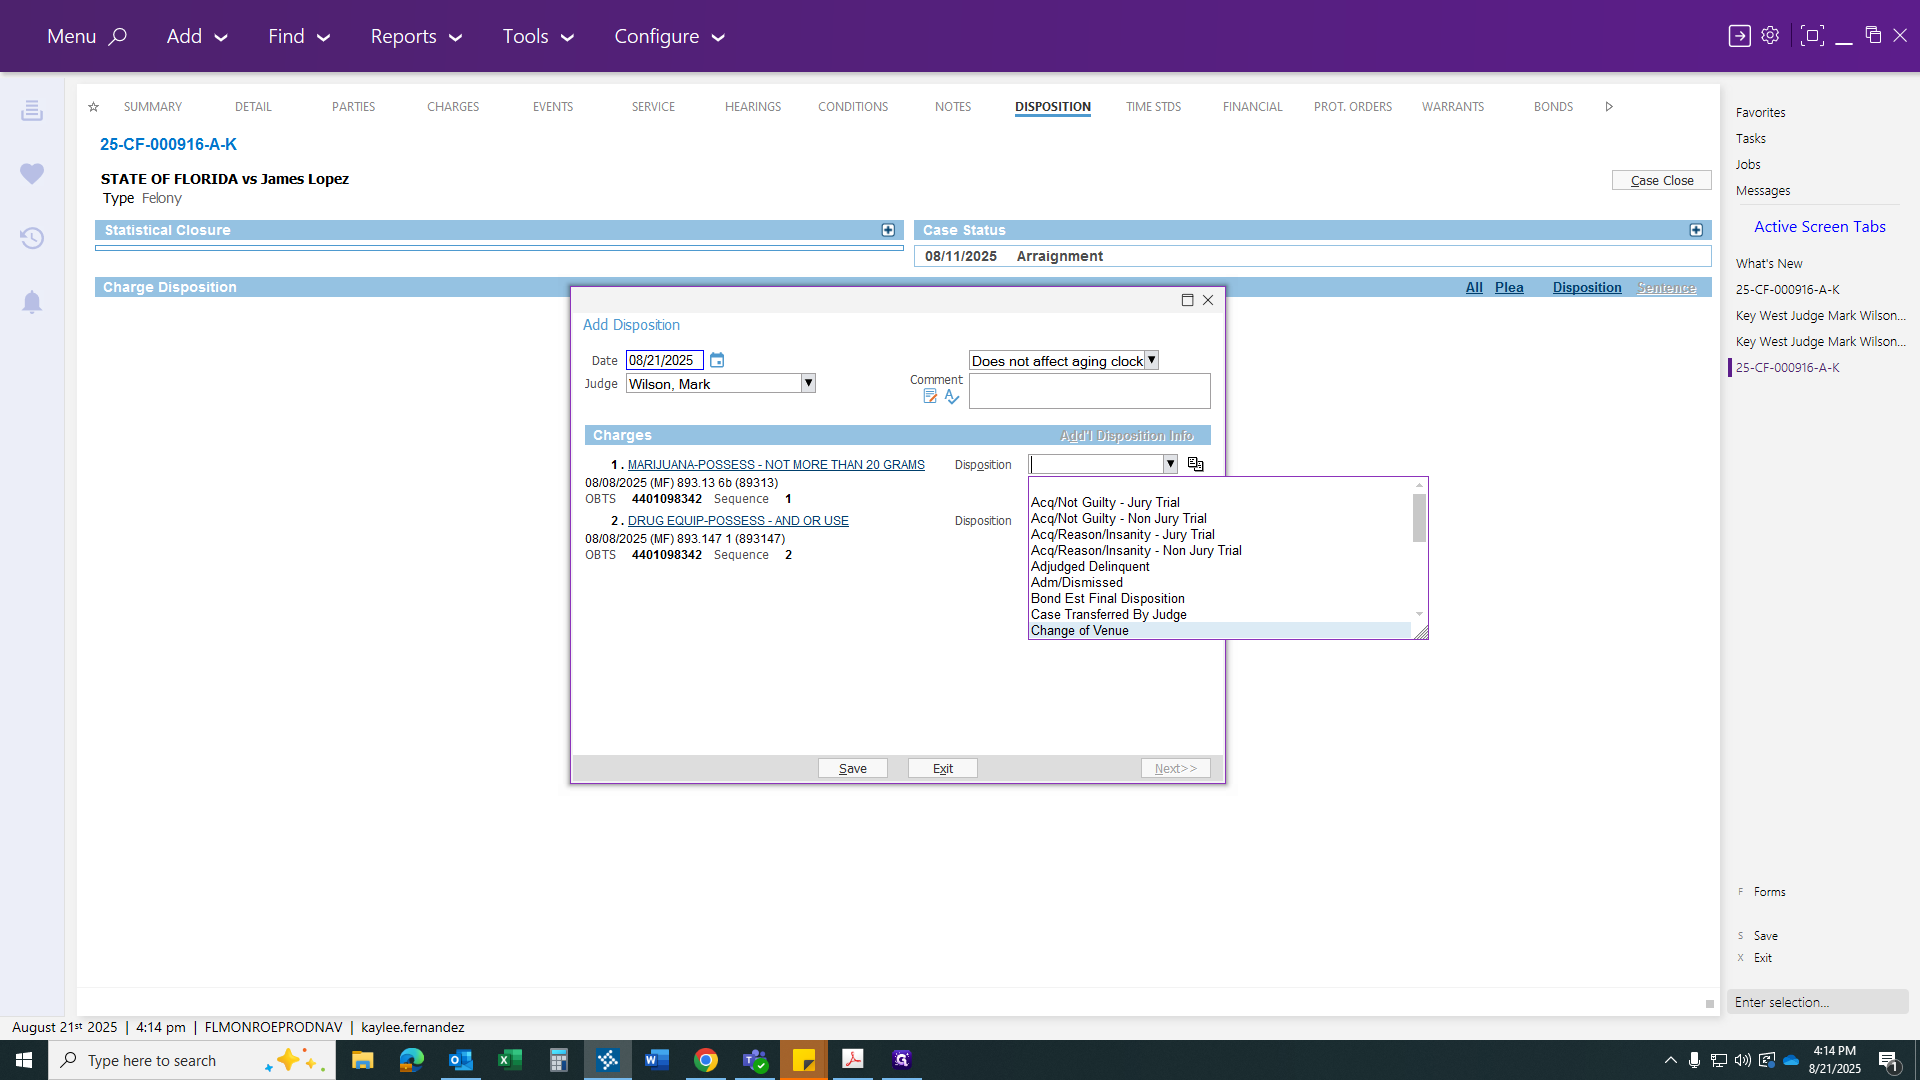Click the copy disposition icon beside charge 1
1920x1080 pixels.
[1195, 464]
